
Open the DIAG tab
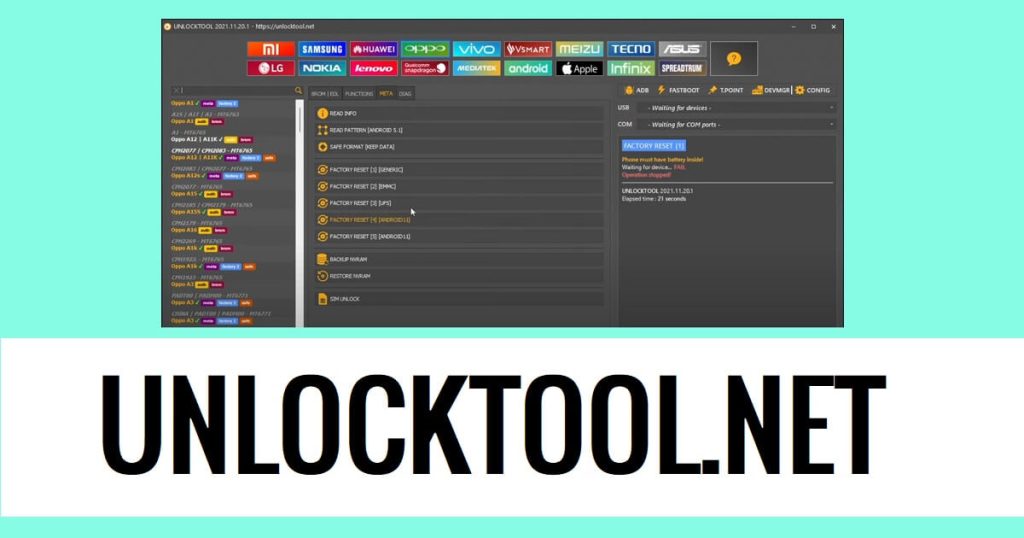[x=405, y=94]
